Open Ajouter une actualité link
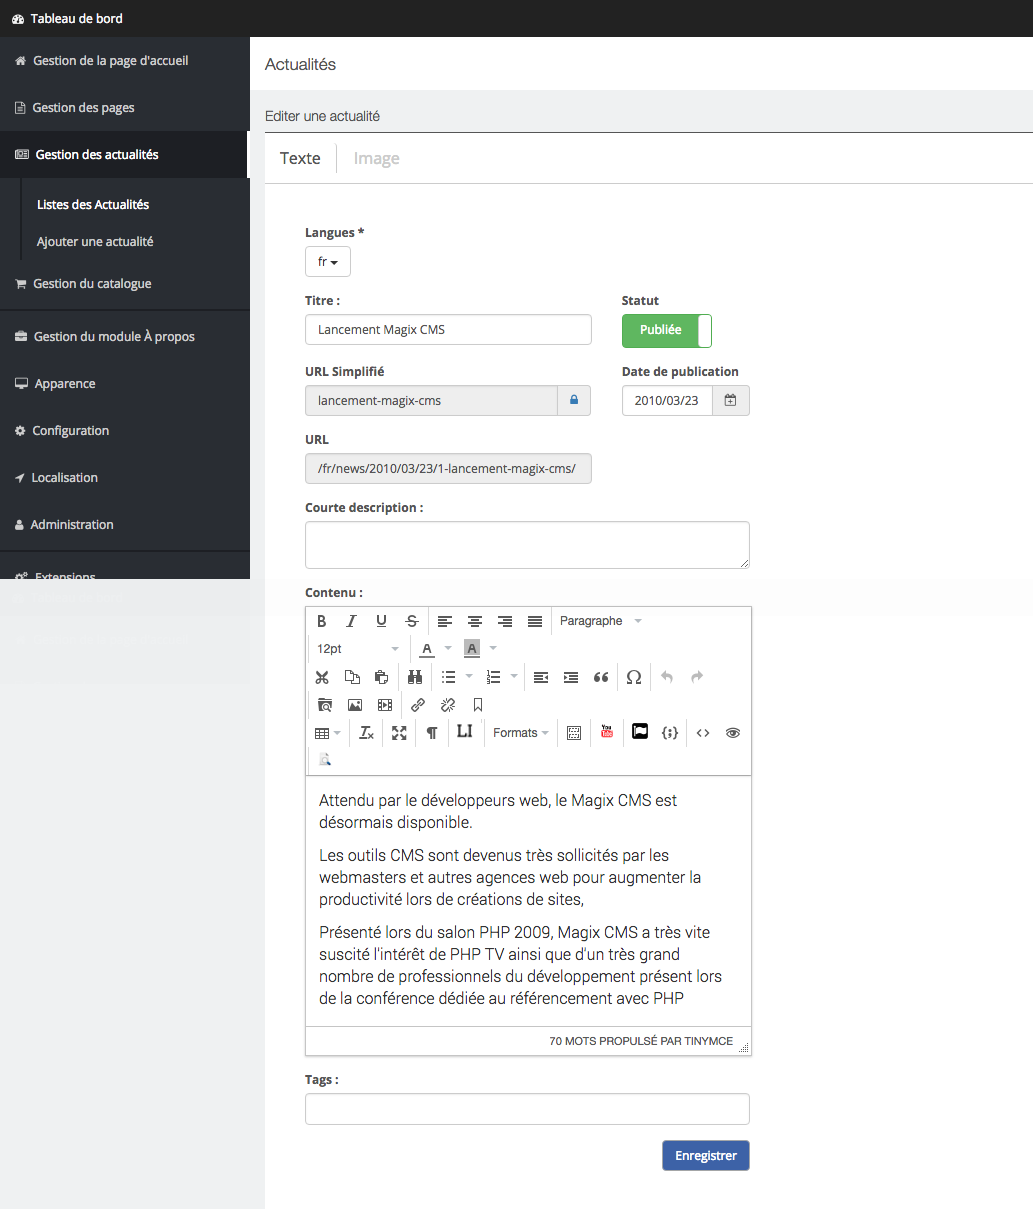 coord(95,241)
